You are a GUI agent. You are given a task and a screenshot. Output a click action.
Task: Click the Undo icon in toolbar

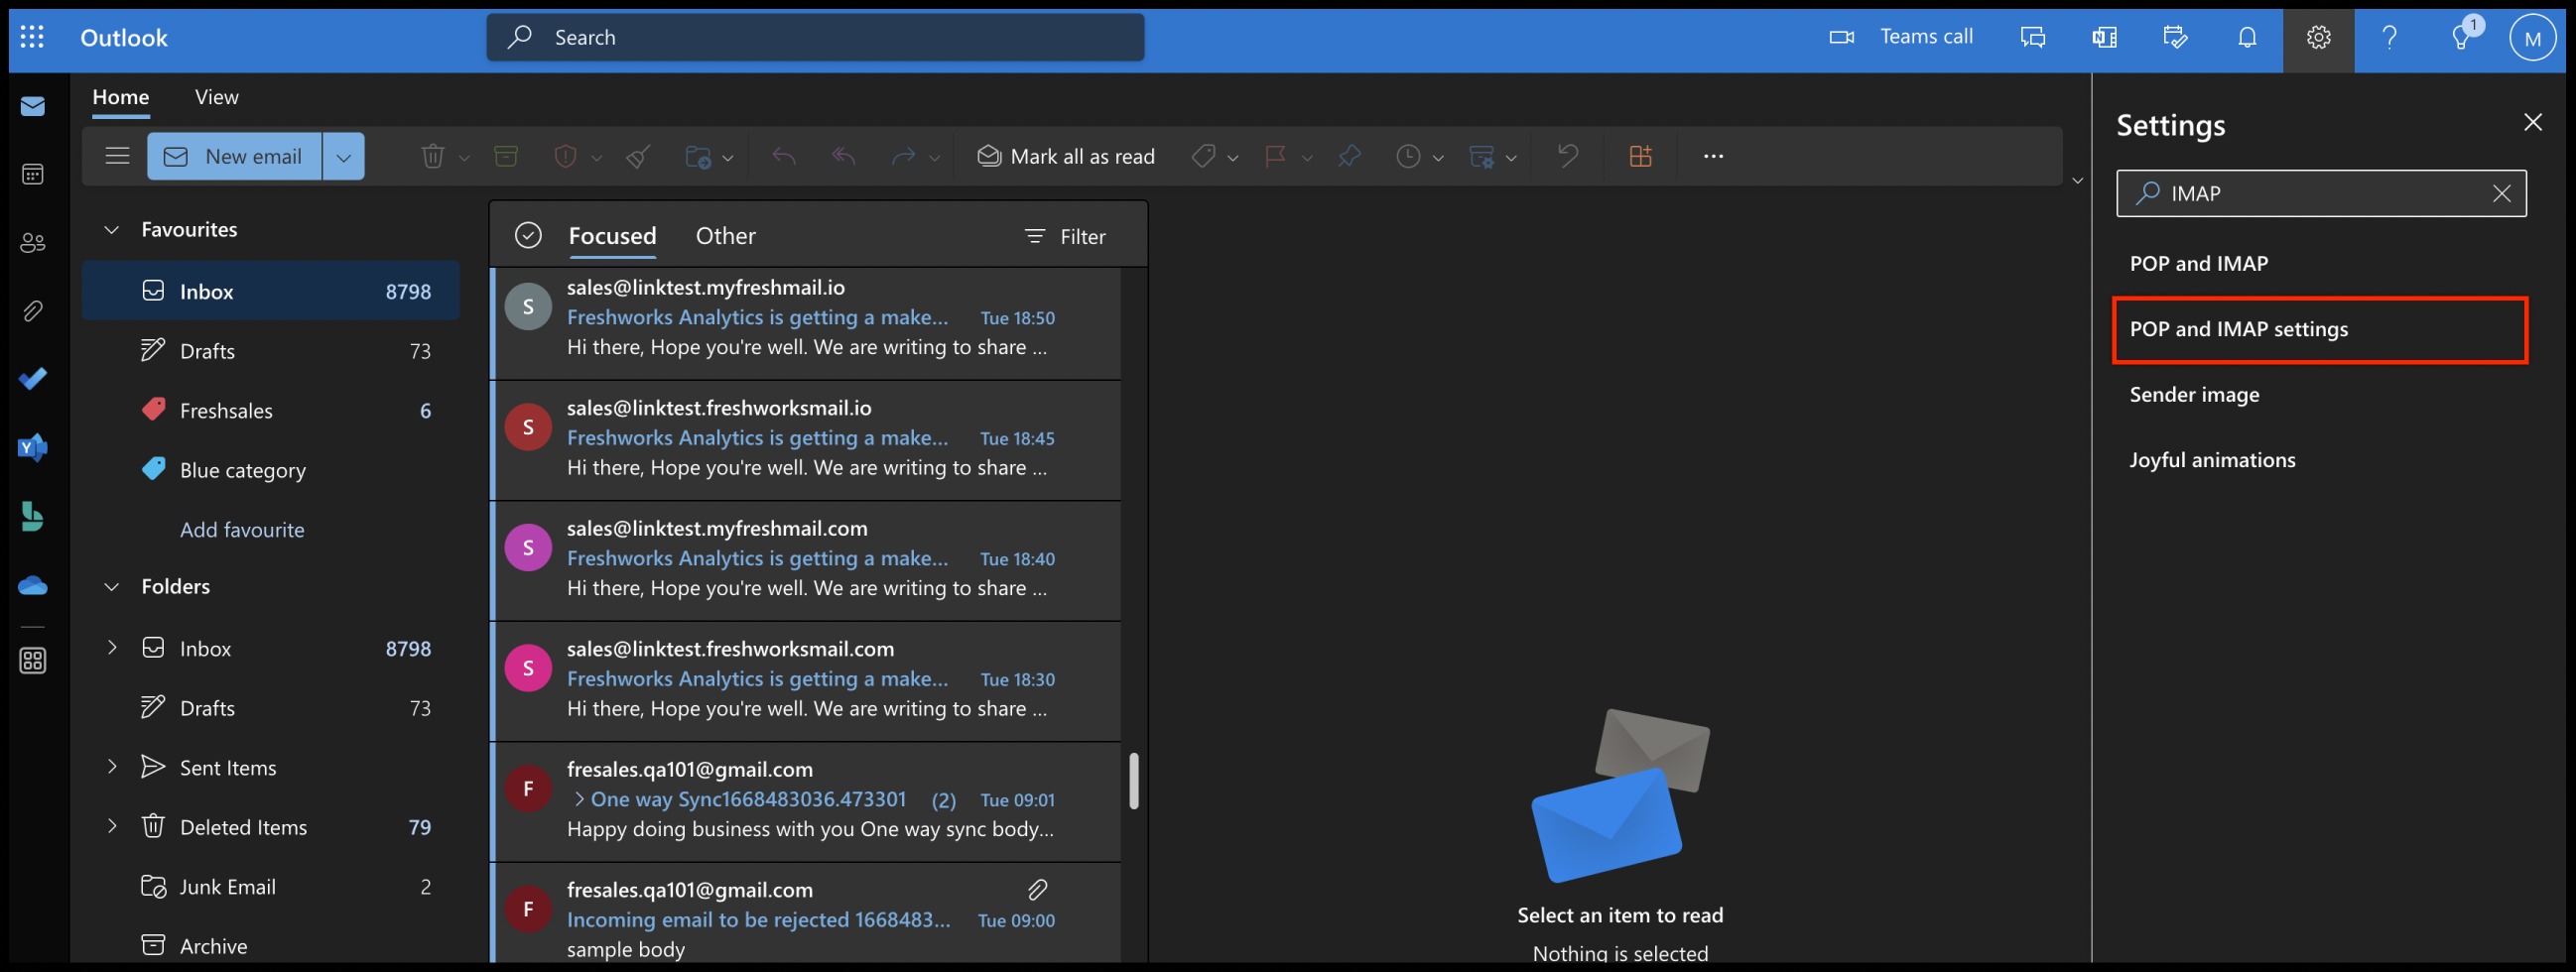1568,156
